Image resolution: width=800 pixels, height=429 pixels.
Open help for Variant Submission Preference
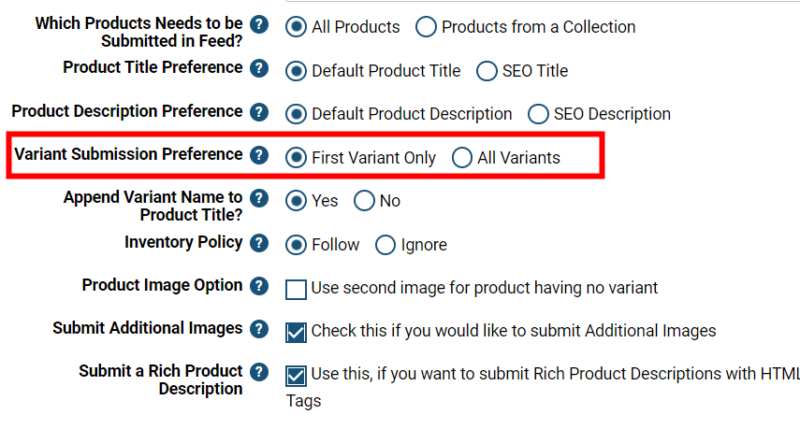[x=259, y=155]
